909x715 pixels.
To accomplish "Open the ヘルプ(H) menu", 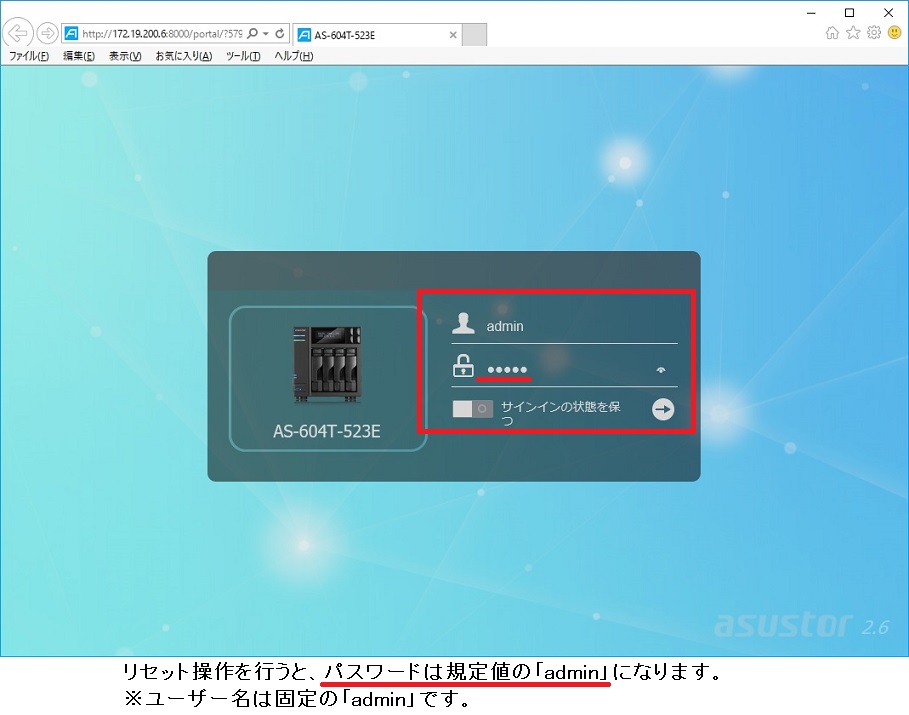I will (x=293, y=56).
